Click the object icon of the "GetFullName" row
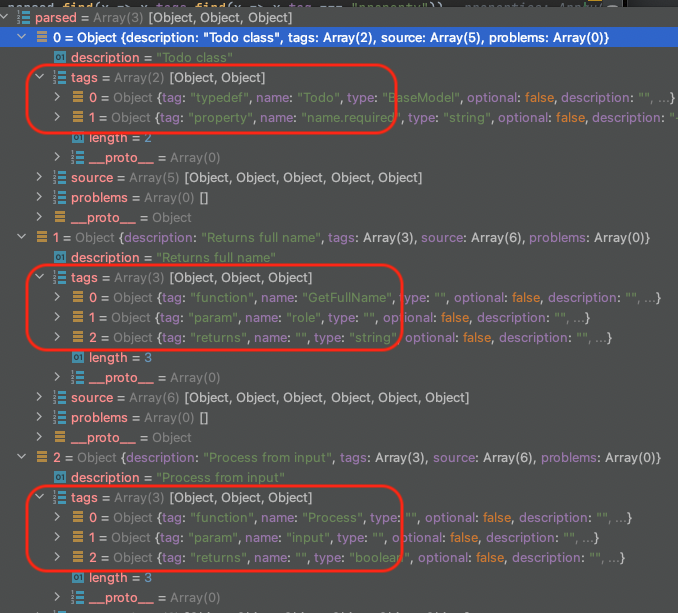Viewport: 678px width, 613px height. (x=78, y=297)
